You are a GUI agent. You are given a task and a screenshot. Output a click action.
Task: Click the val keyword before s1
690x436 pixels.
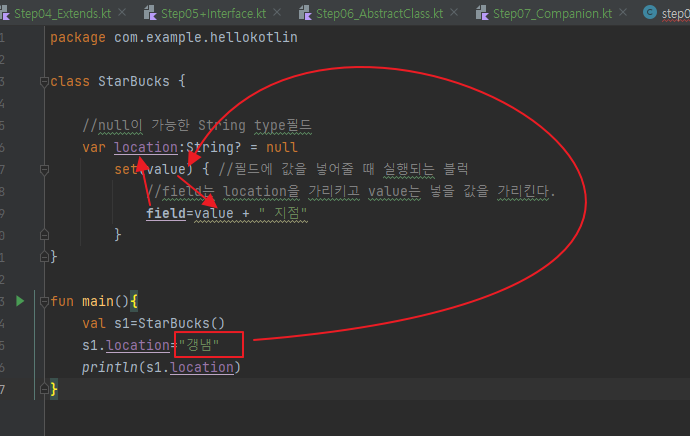tap(94, 323)
